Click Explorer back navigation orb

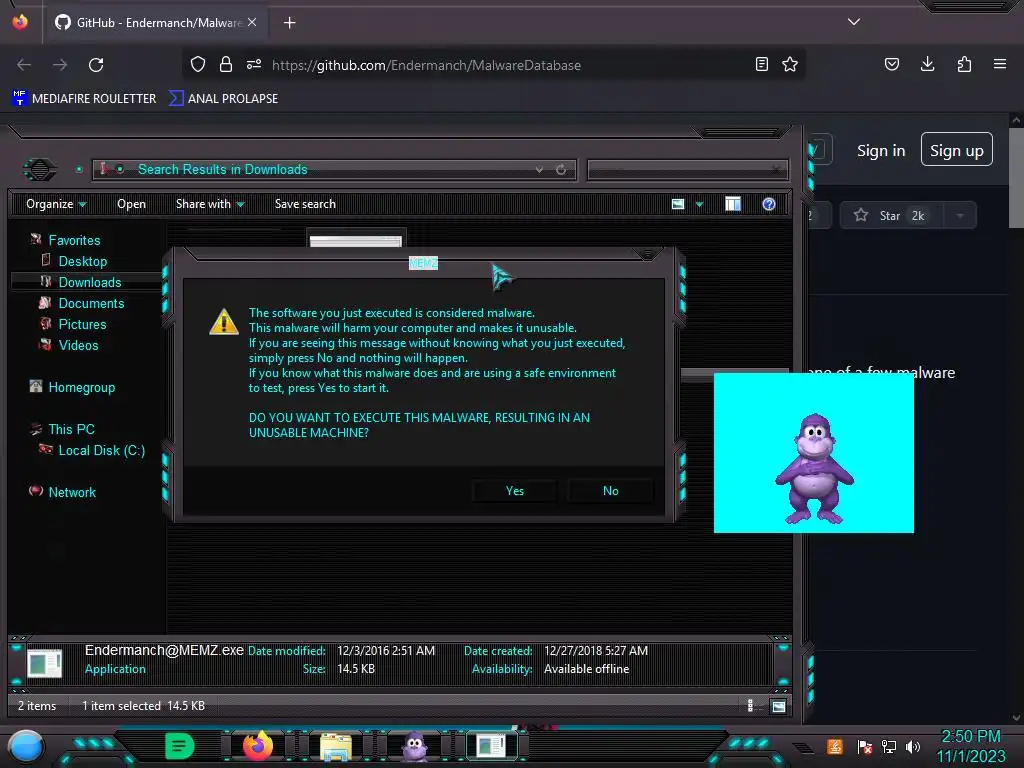pos(40,170)
